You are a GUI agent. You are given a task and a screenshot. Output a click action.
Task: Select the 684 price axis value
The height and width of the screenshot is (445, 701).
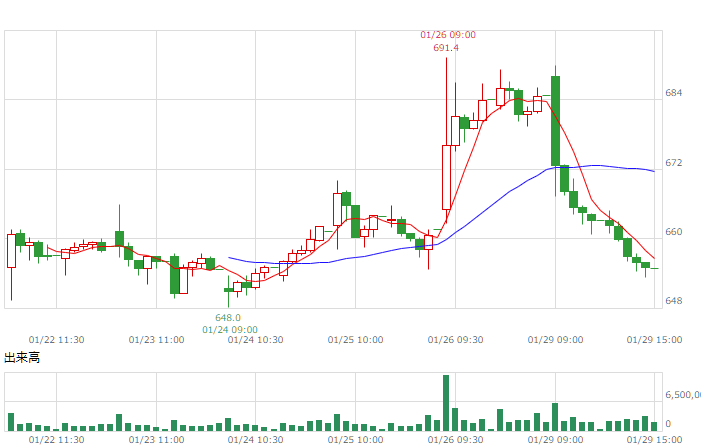(674, 93)
